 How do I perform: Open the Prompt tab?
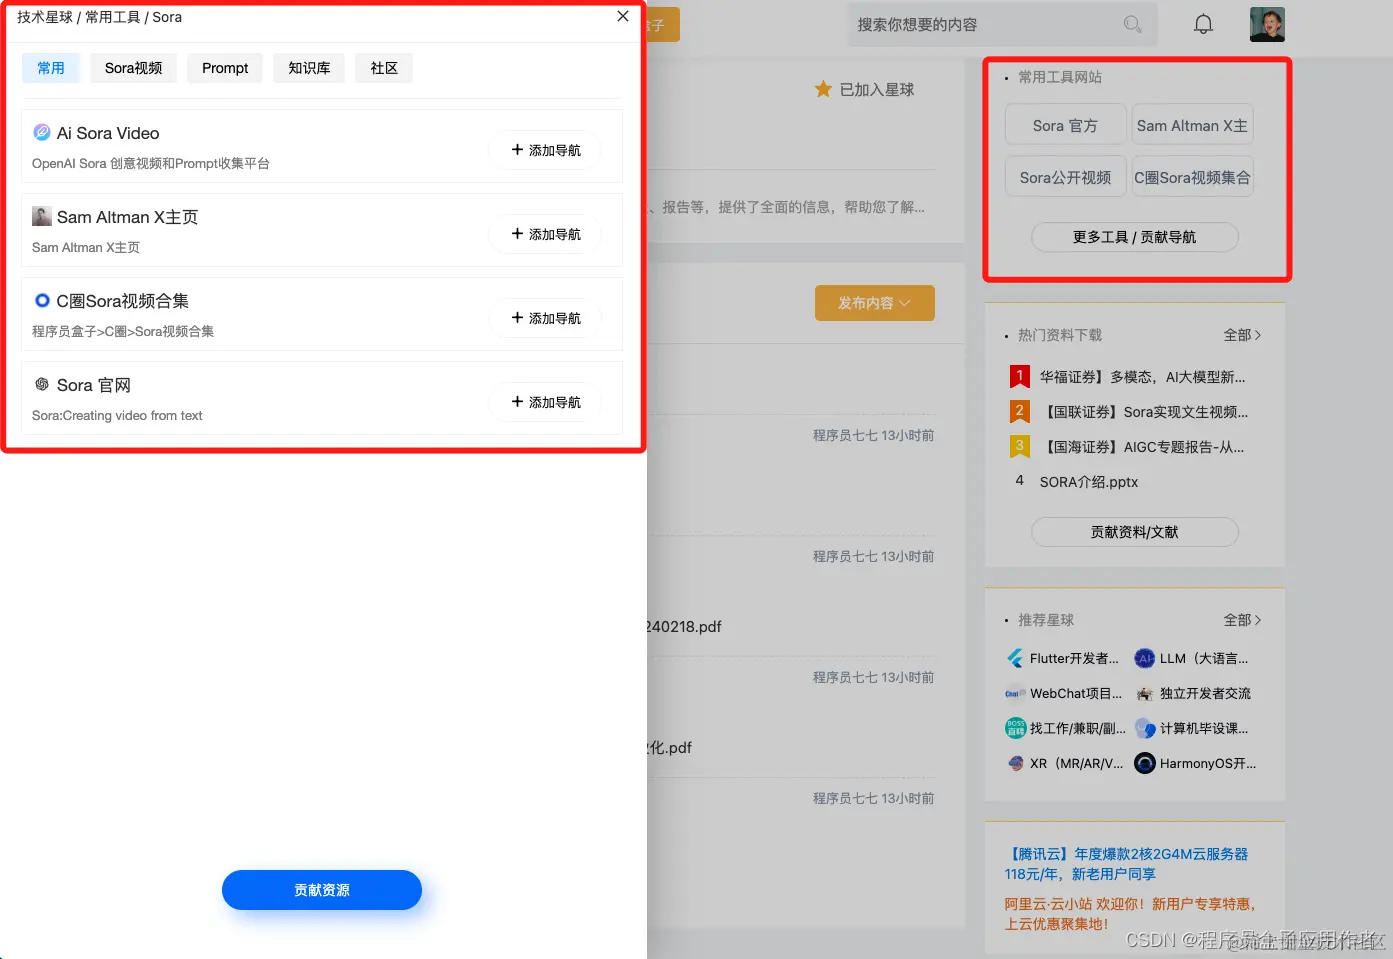point(225,68)
